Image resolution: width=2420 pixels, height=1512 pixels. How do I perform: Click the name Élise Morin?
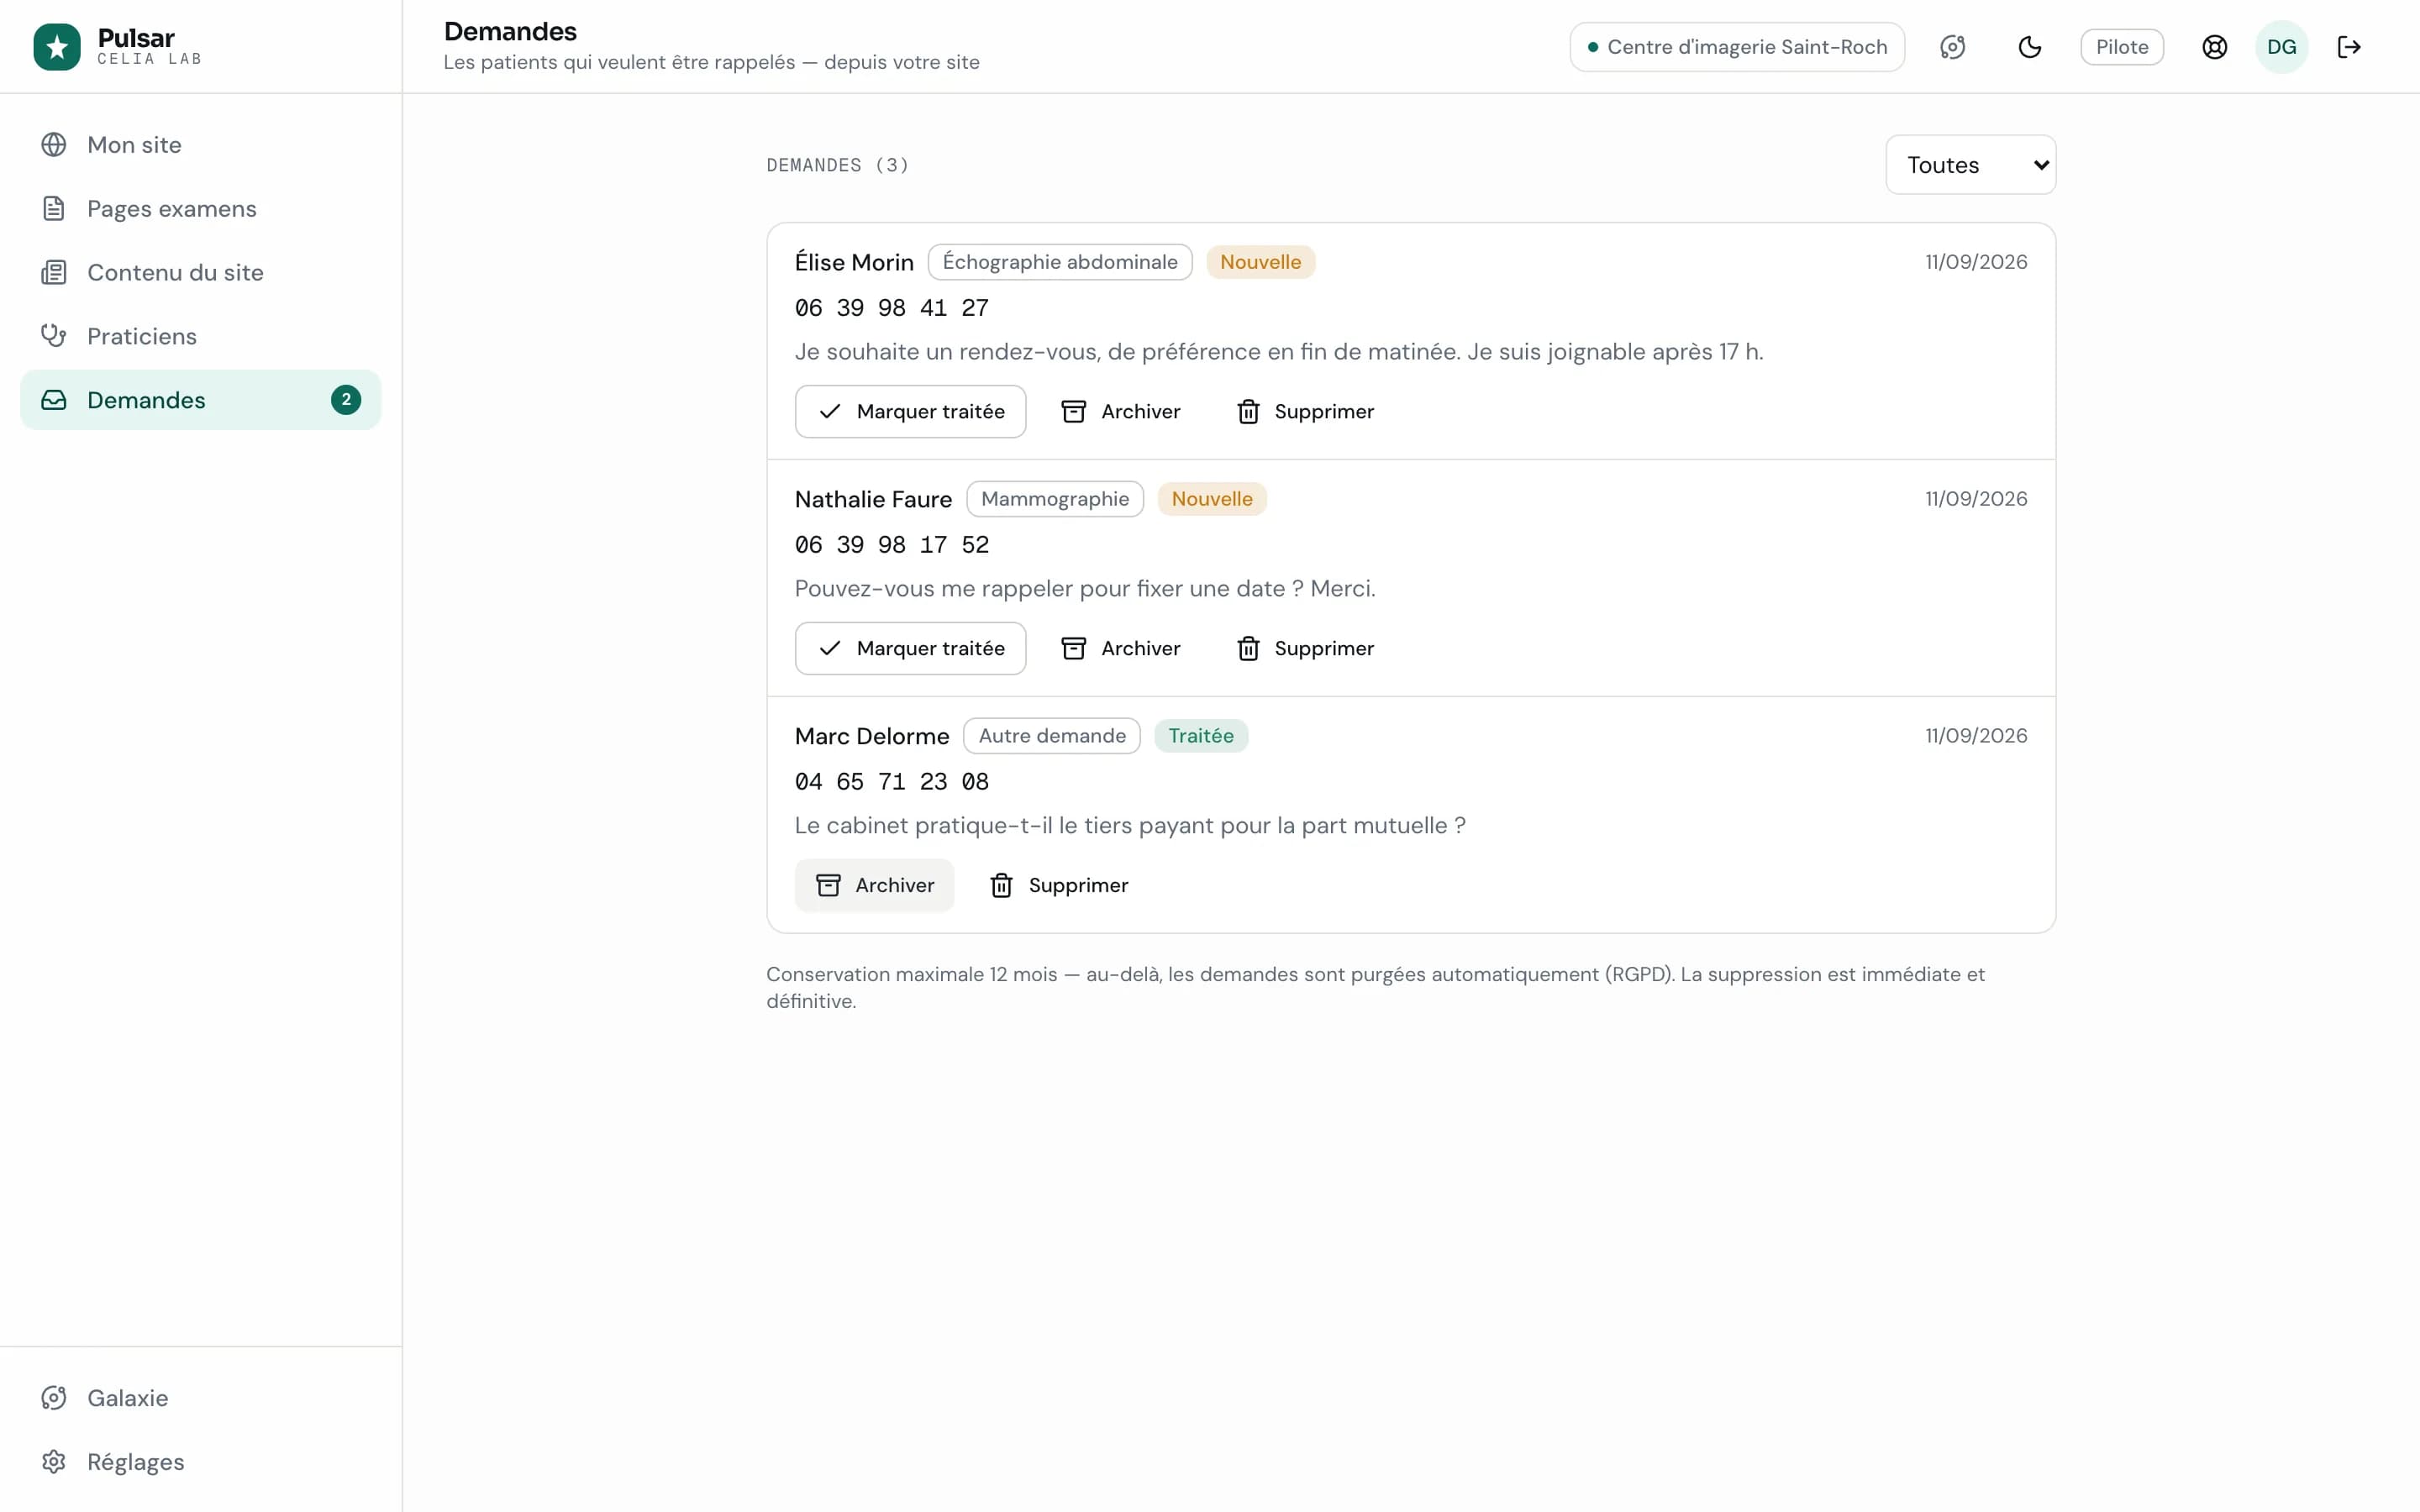pos(854,262)
